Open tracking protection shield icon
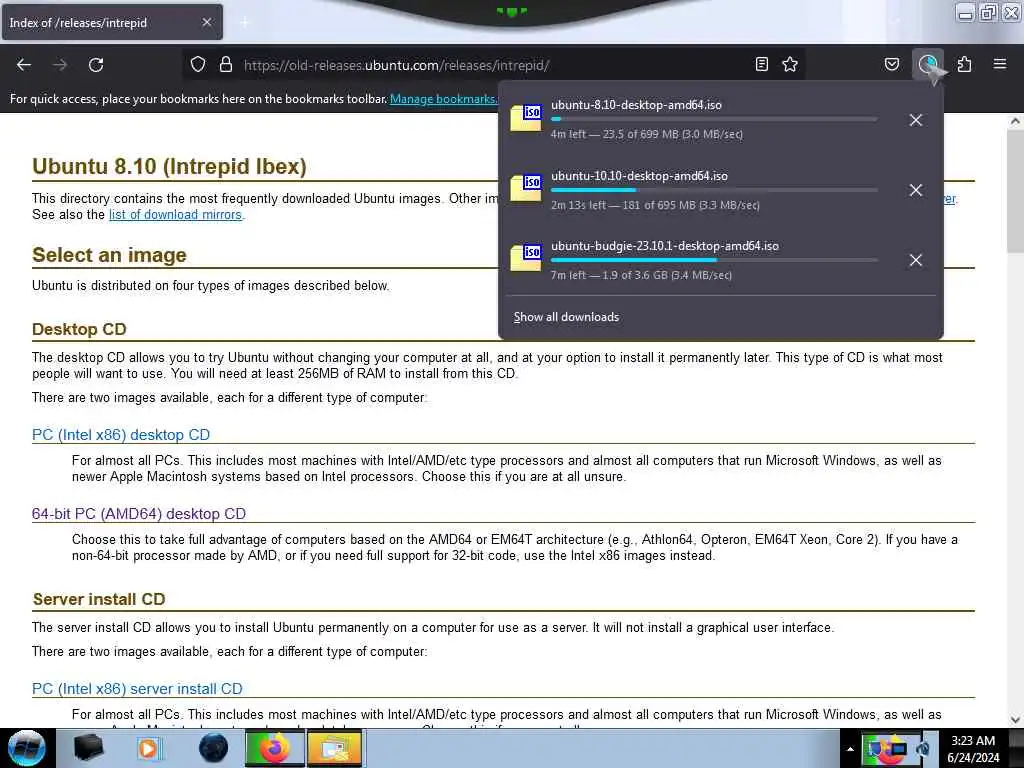The image size is (1024, 768). 198,64
